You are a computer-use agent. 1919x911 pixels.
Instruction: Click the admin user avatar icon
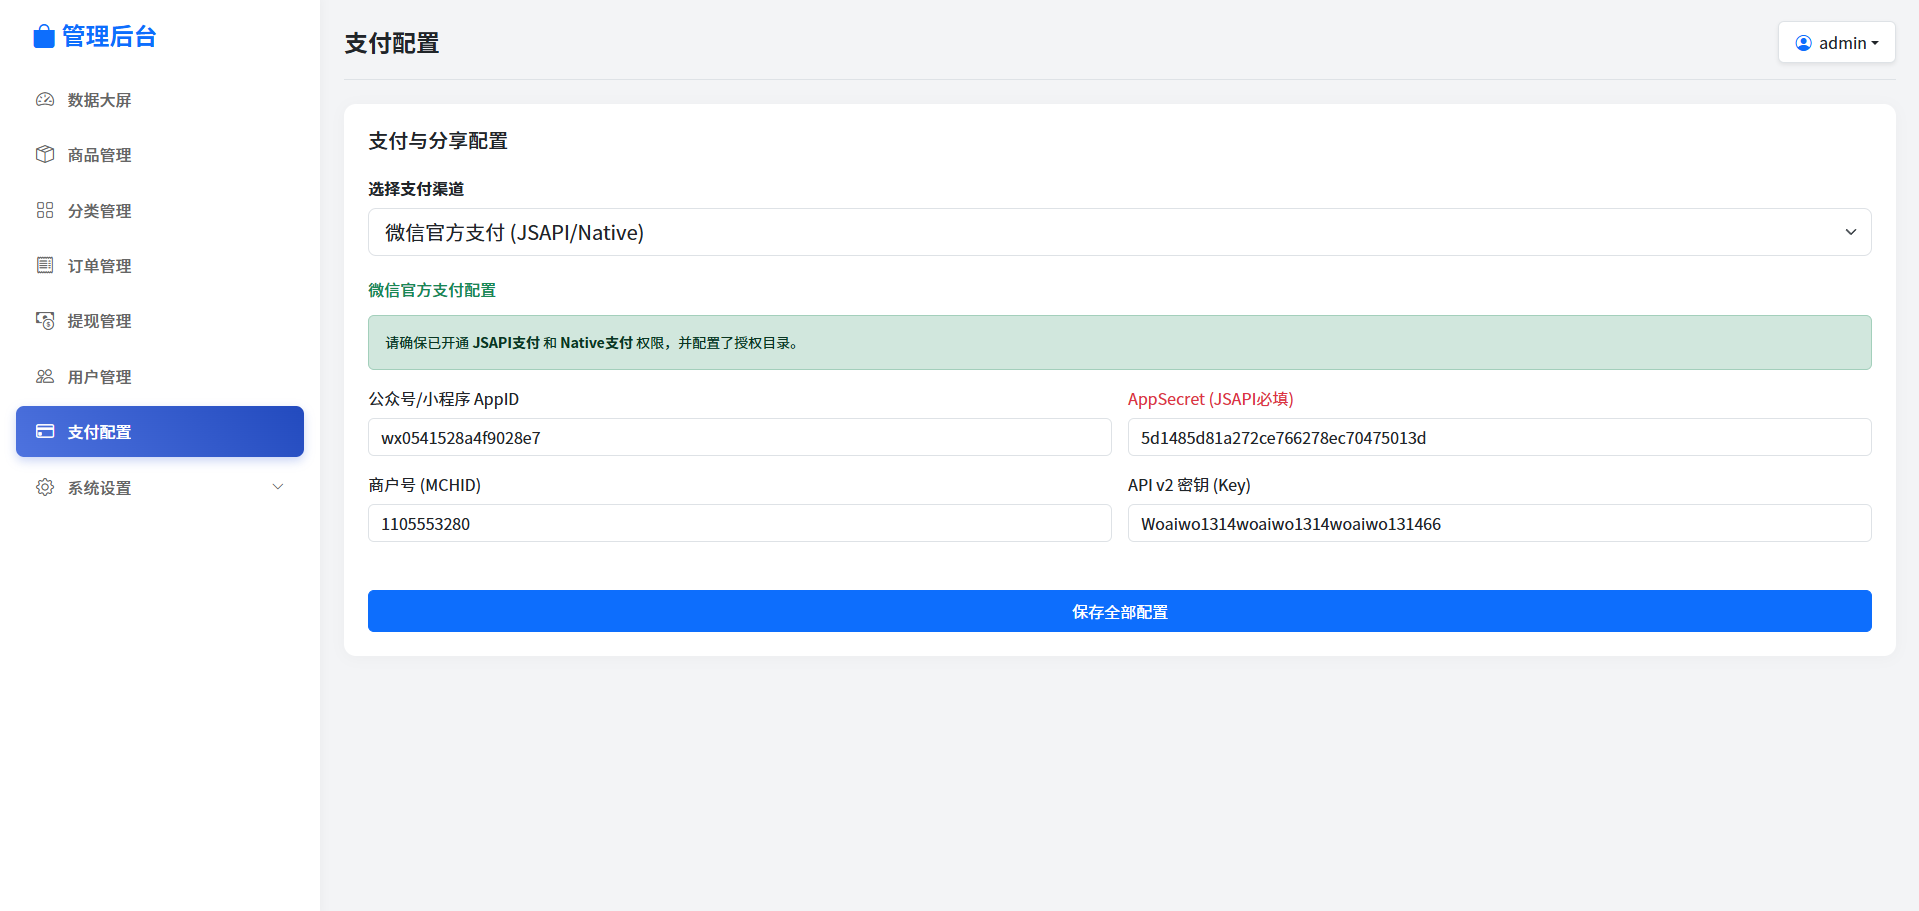point(1803,43)
